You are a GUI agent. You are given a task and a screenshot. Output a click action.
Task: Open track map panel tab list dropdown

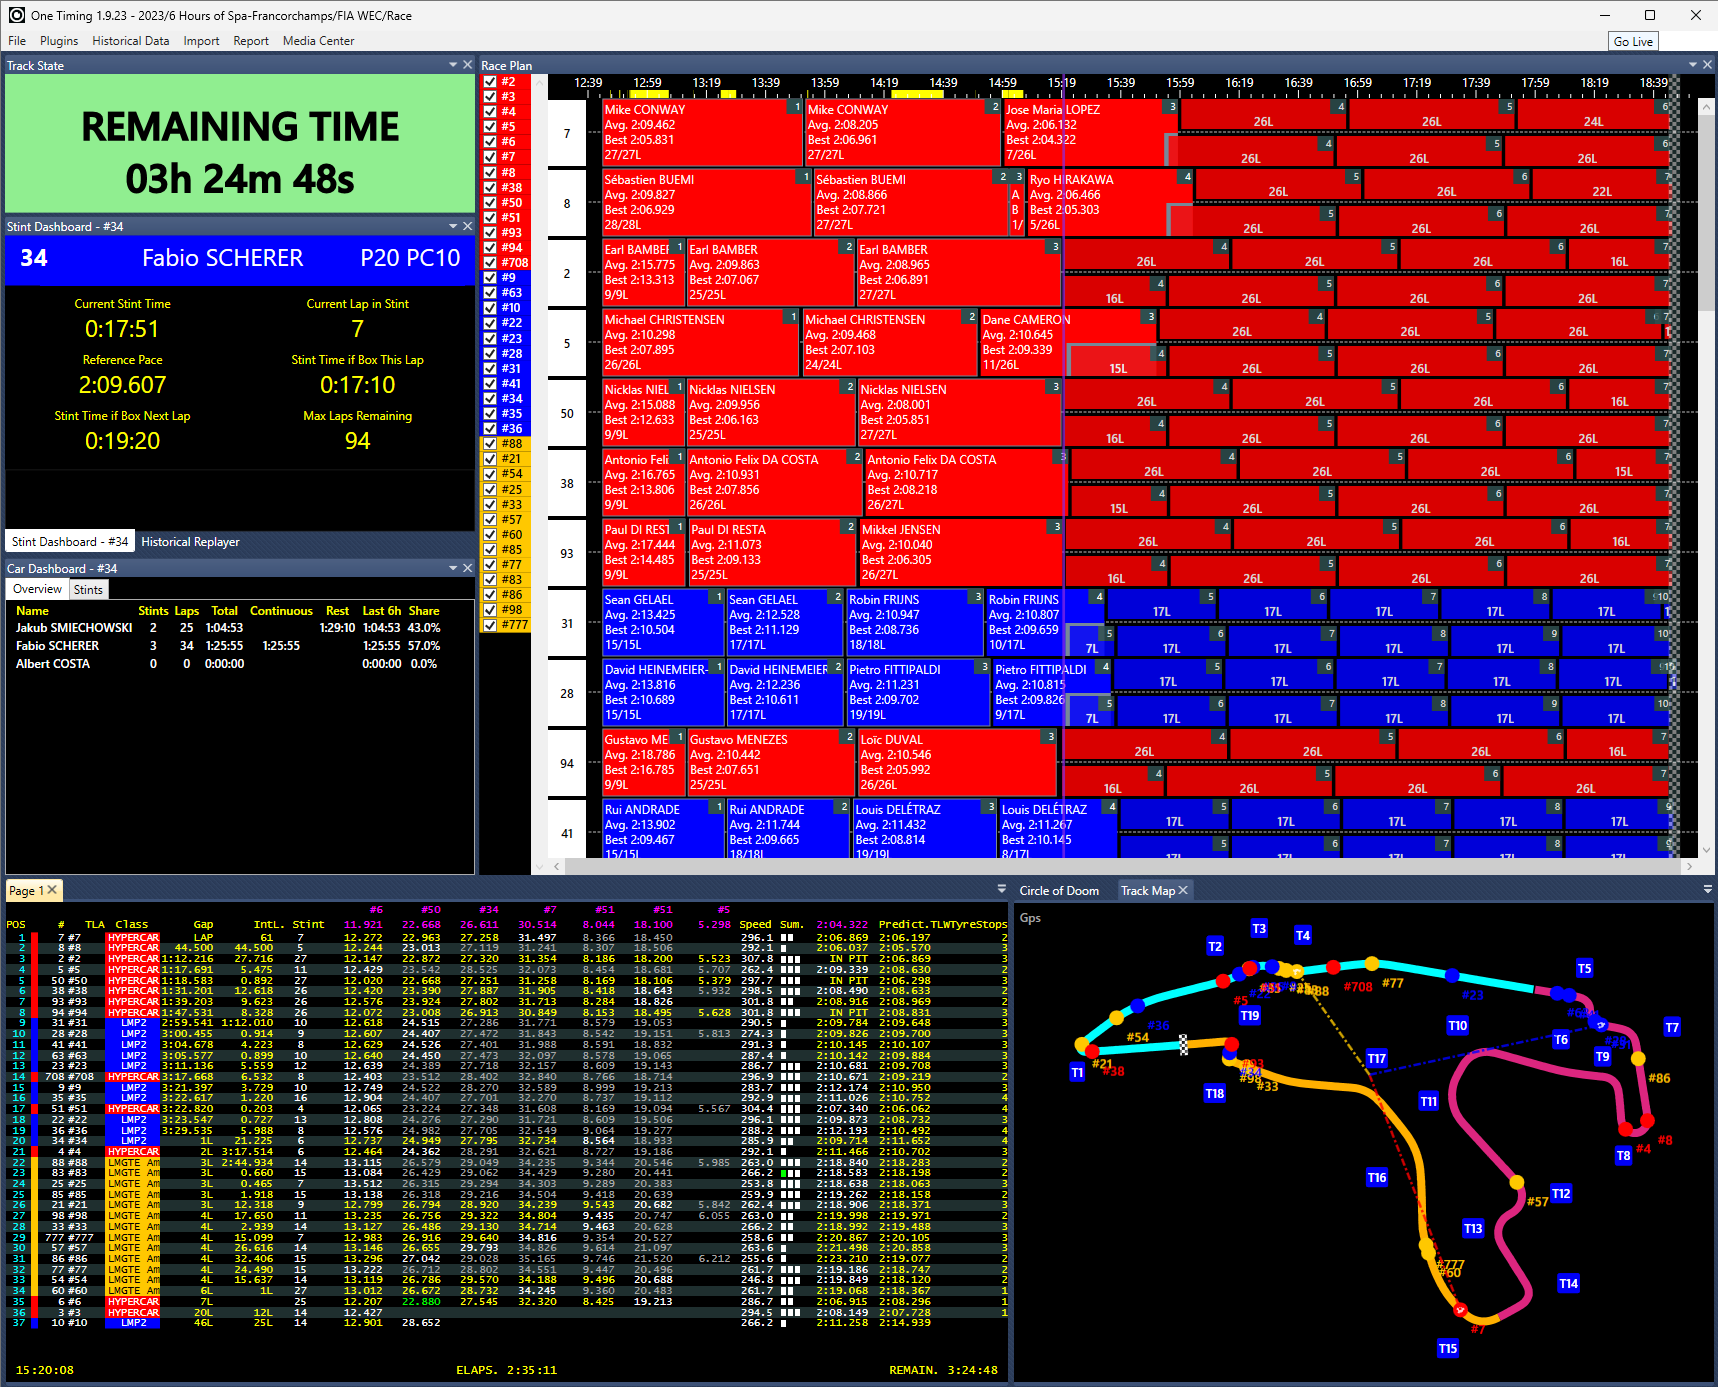tap(1708, 889)
